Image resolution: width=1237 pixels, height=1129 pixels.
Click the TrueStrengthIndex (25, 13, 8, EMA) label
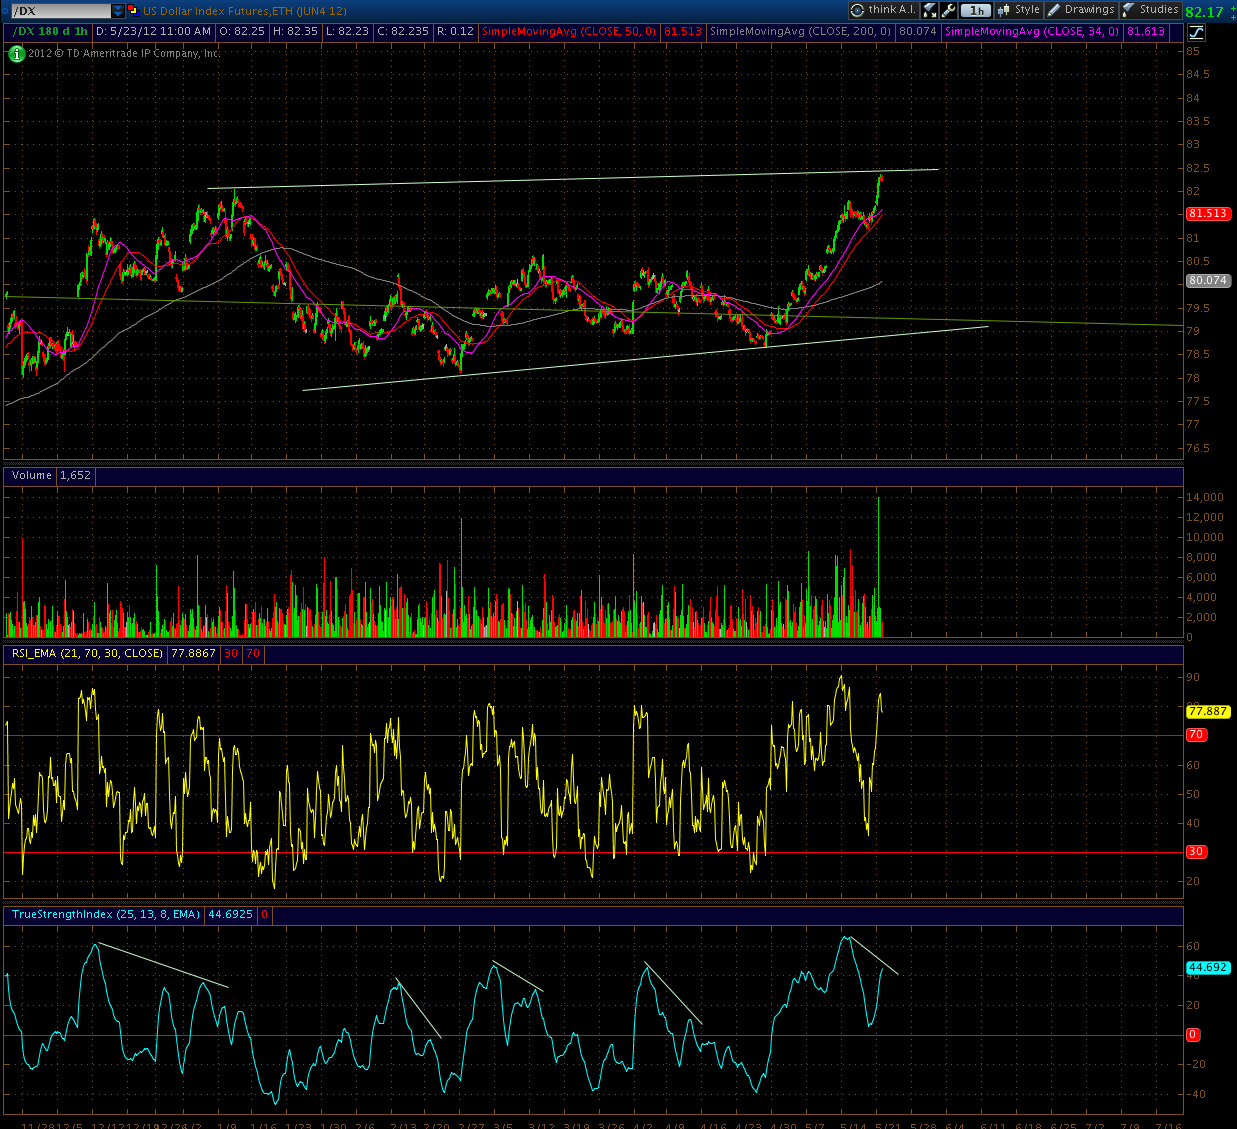pyautogui.click(x=106, y=914)
